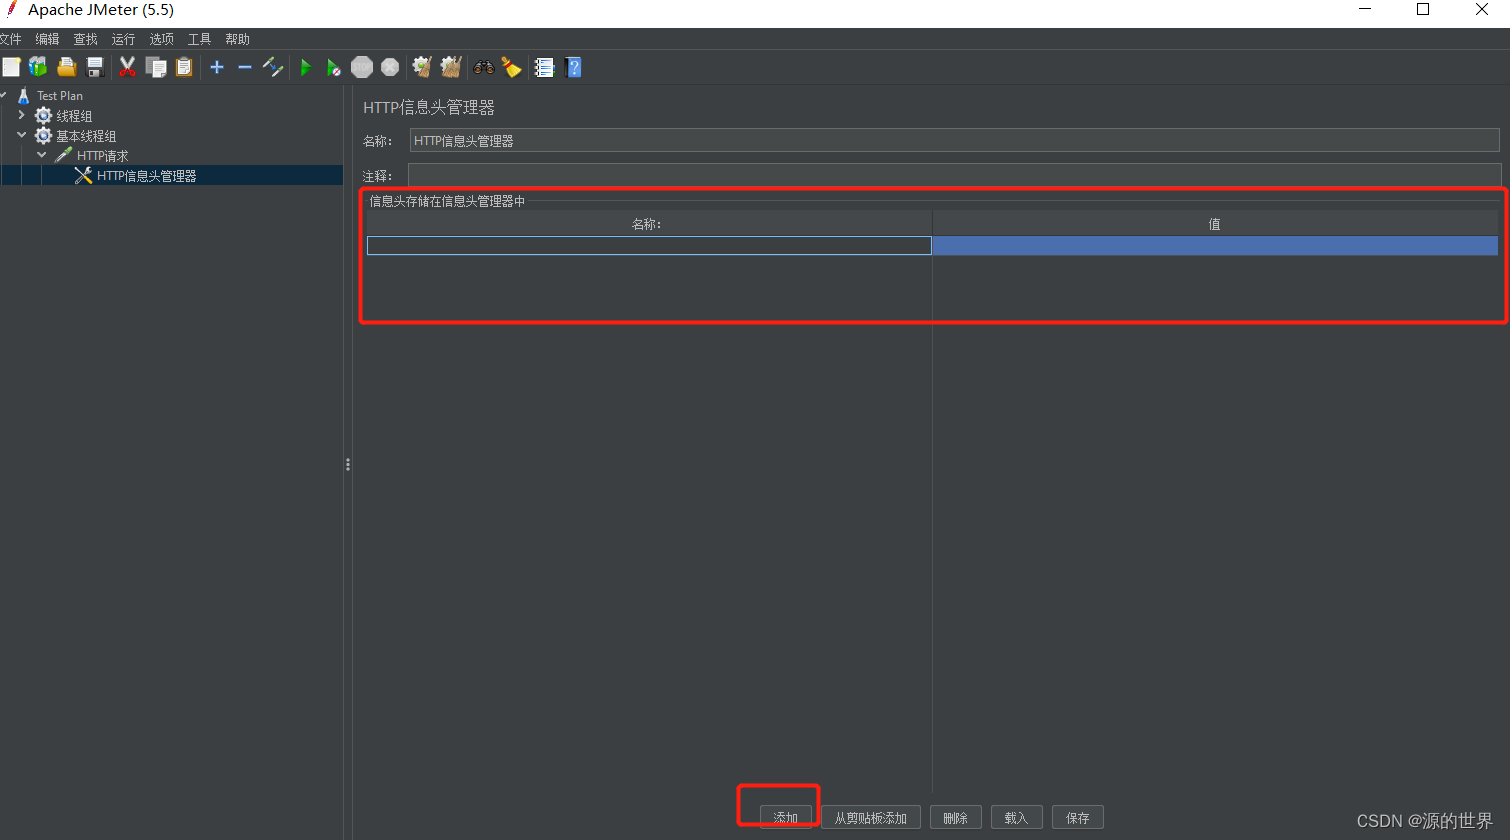Collapse all with the minus icon

pos(245,67)
